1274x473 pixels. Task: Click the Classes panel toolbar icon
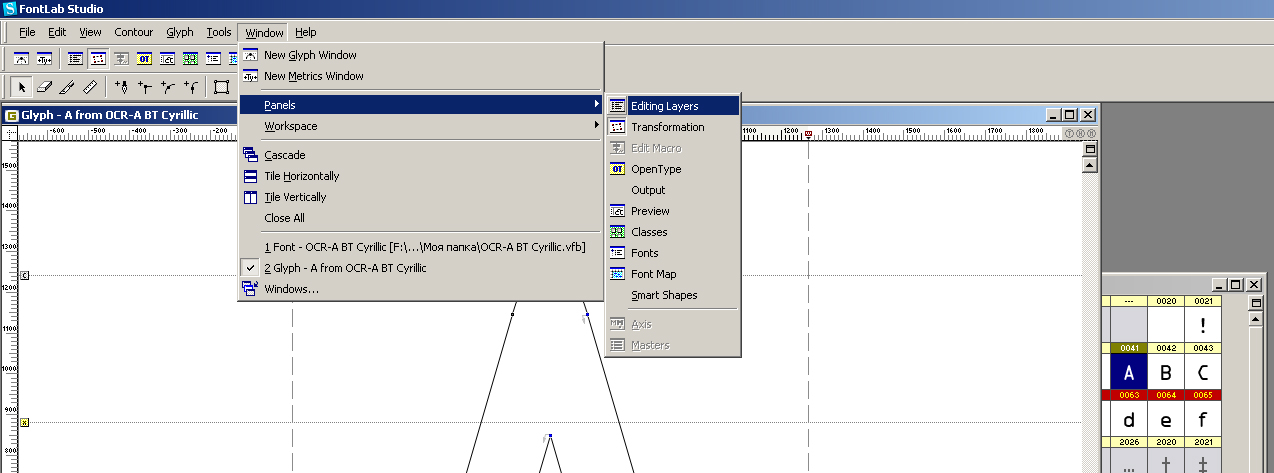click(x=190, y=59)
